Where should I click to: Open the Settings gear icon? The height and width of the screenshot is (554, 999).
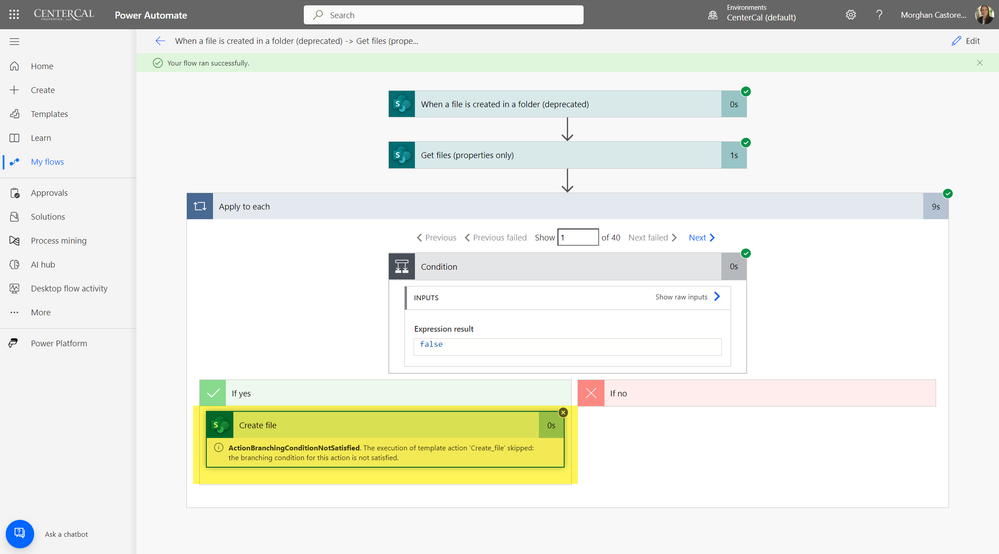tap(851, 15)
